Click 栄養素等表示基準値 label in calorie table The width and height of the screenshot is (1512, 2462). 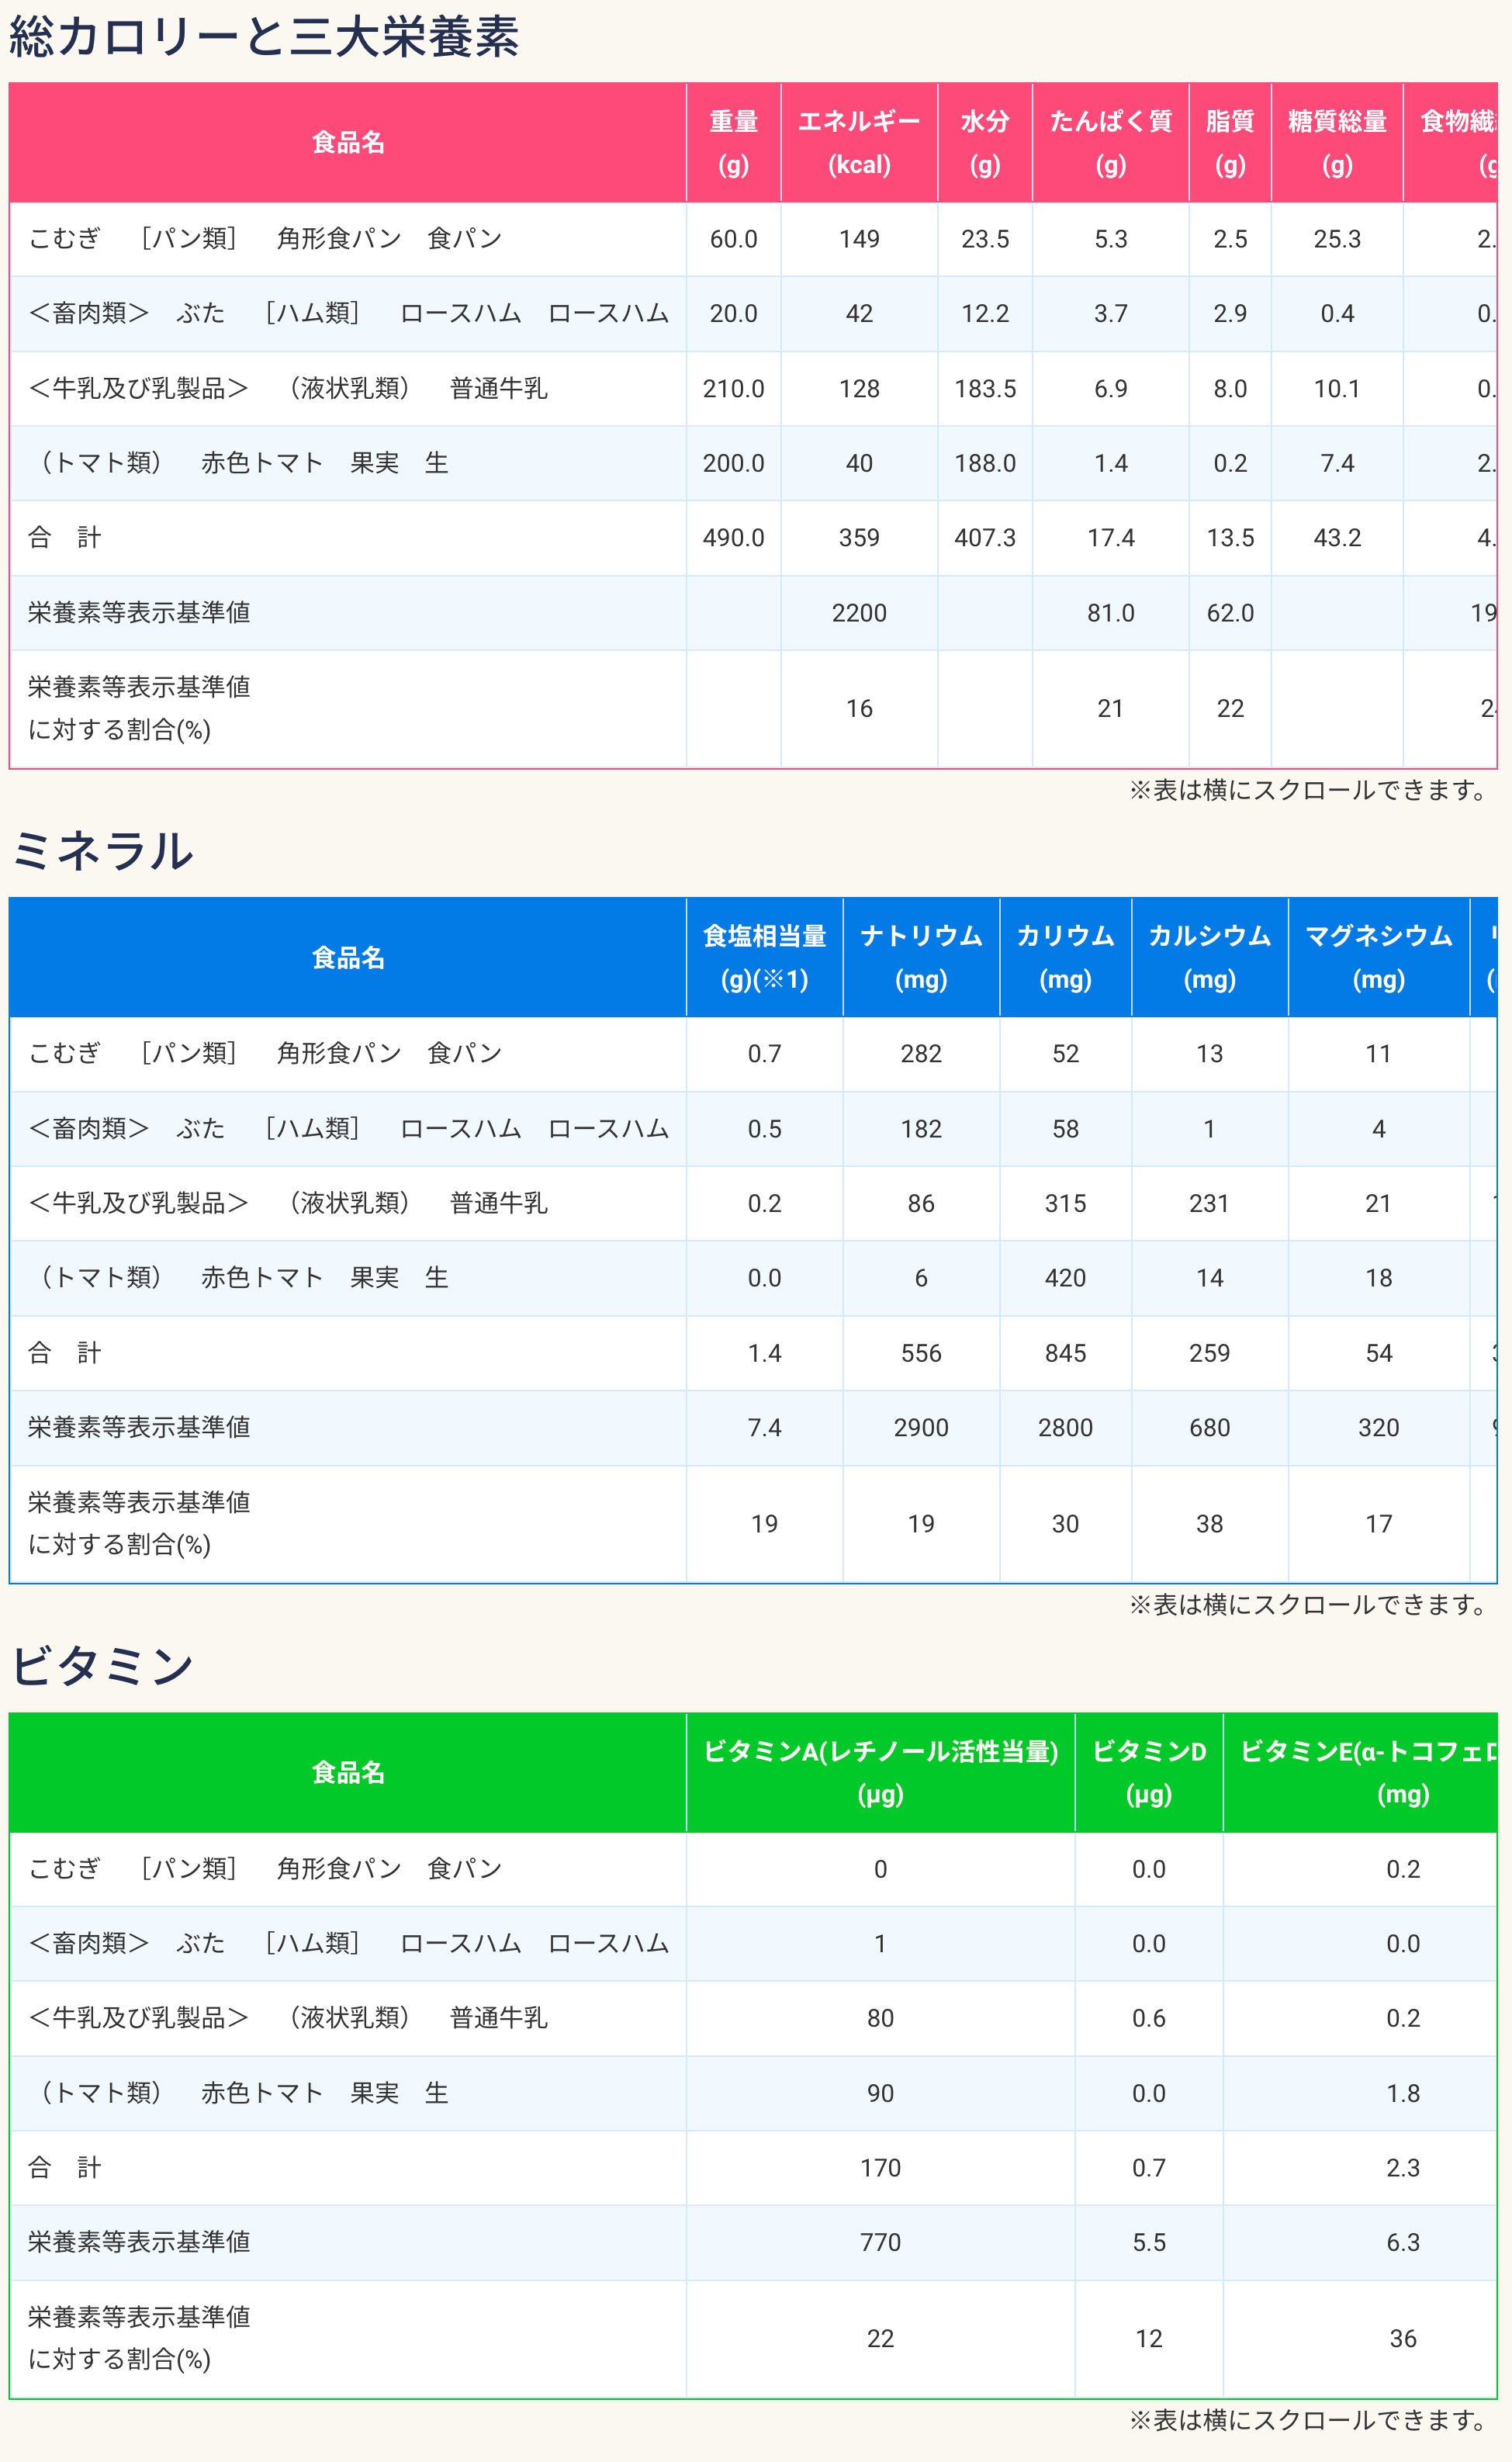click(x=139, y=613)
